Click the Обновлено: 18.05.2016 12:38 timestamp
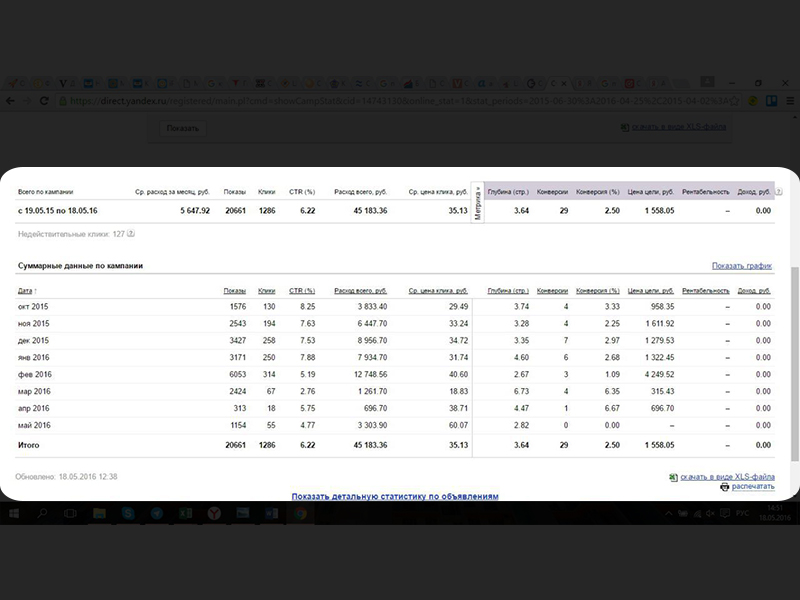Screen dimensions: 800x600 click(66, 477)
